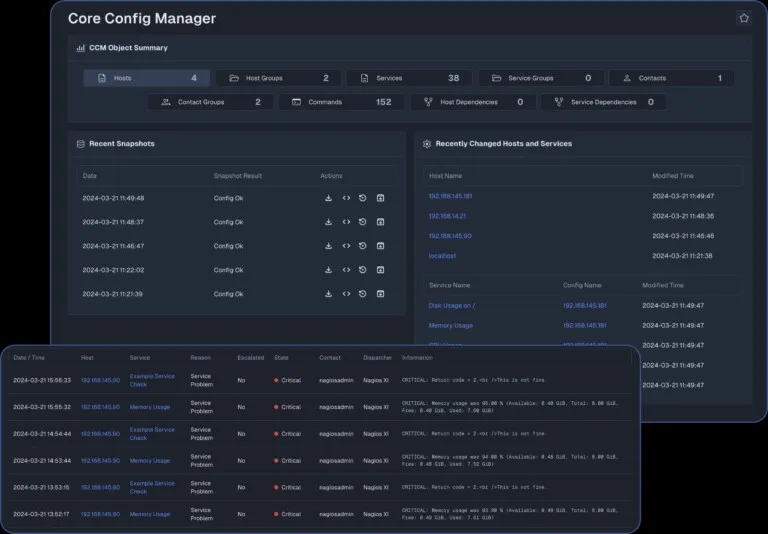Click the Critical state in the 15:55:32 row
768x534 pixels.
tap(288, 407)
